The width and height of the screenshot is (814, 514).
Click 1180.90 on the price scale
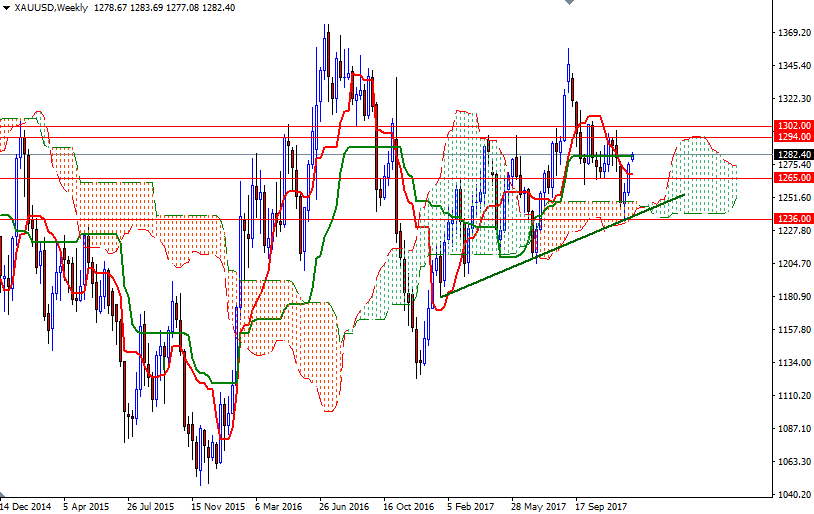(x=793, y=297)
